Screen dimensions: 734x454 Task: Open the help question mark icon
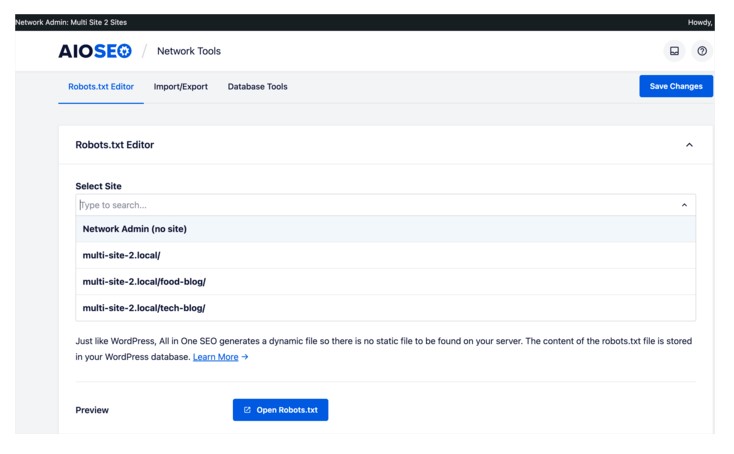(702, 51)
